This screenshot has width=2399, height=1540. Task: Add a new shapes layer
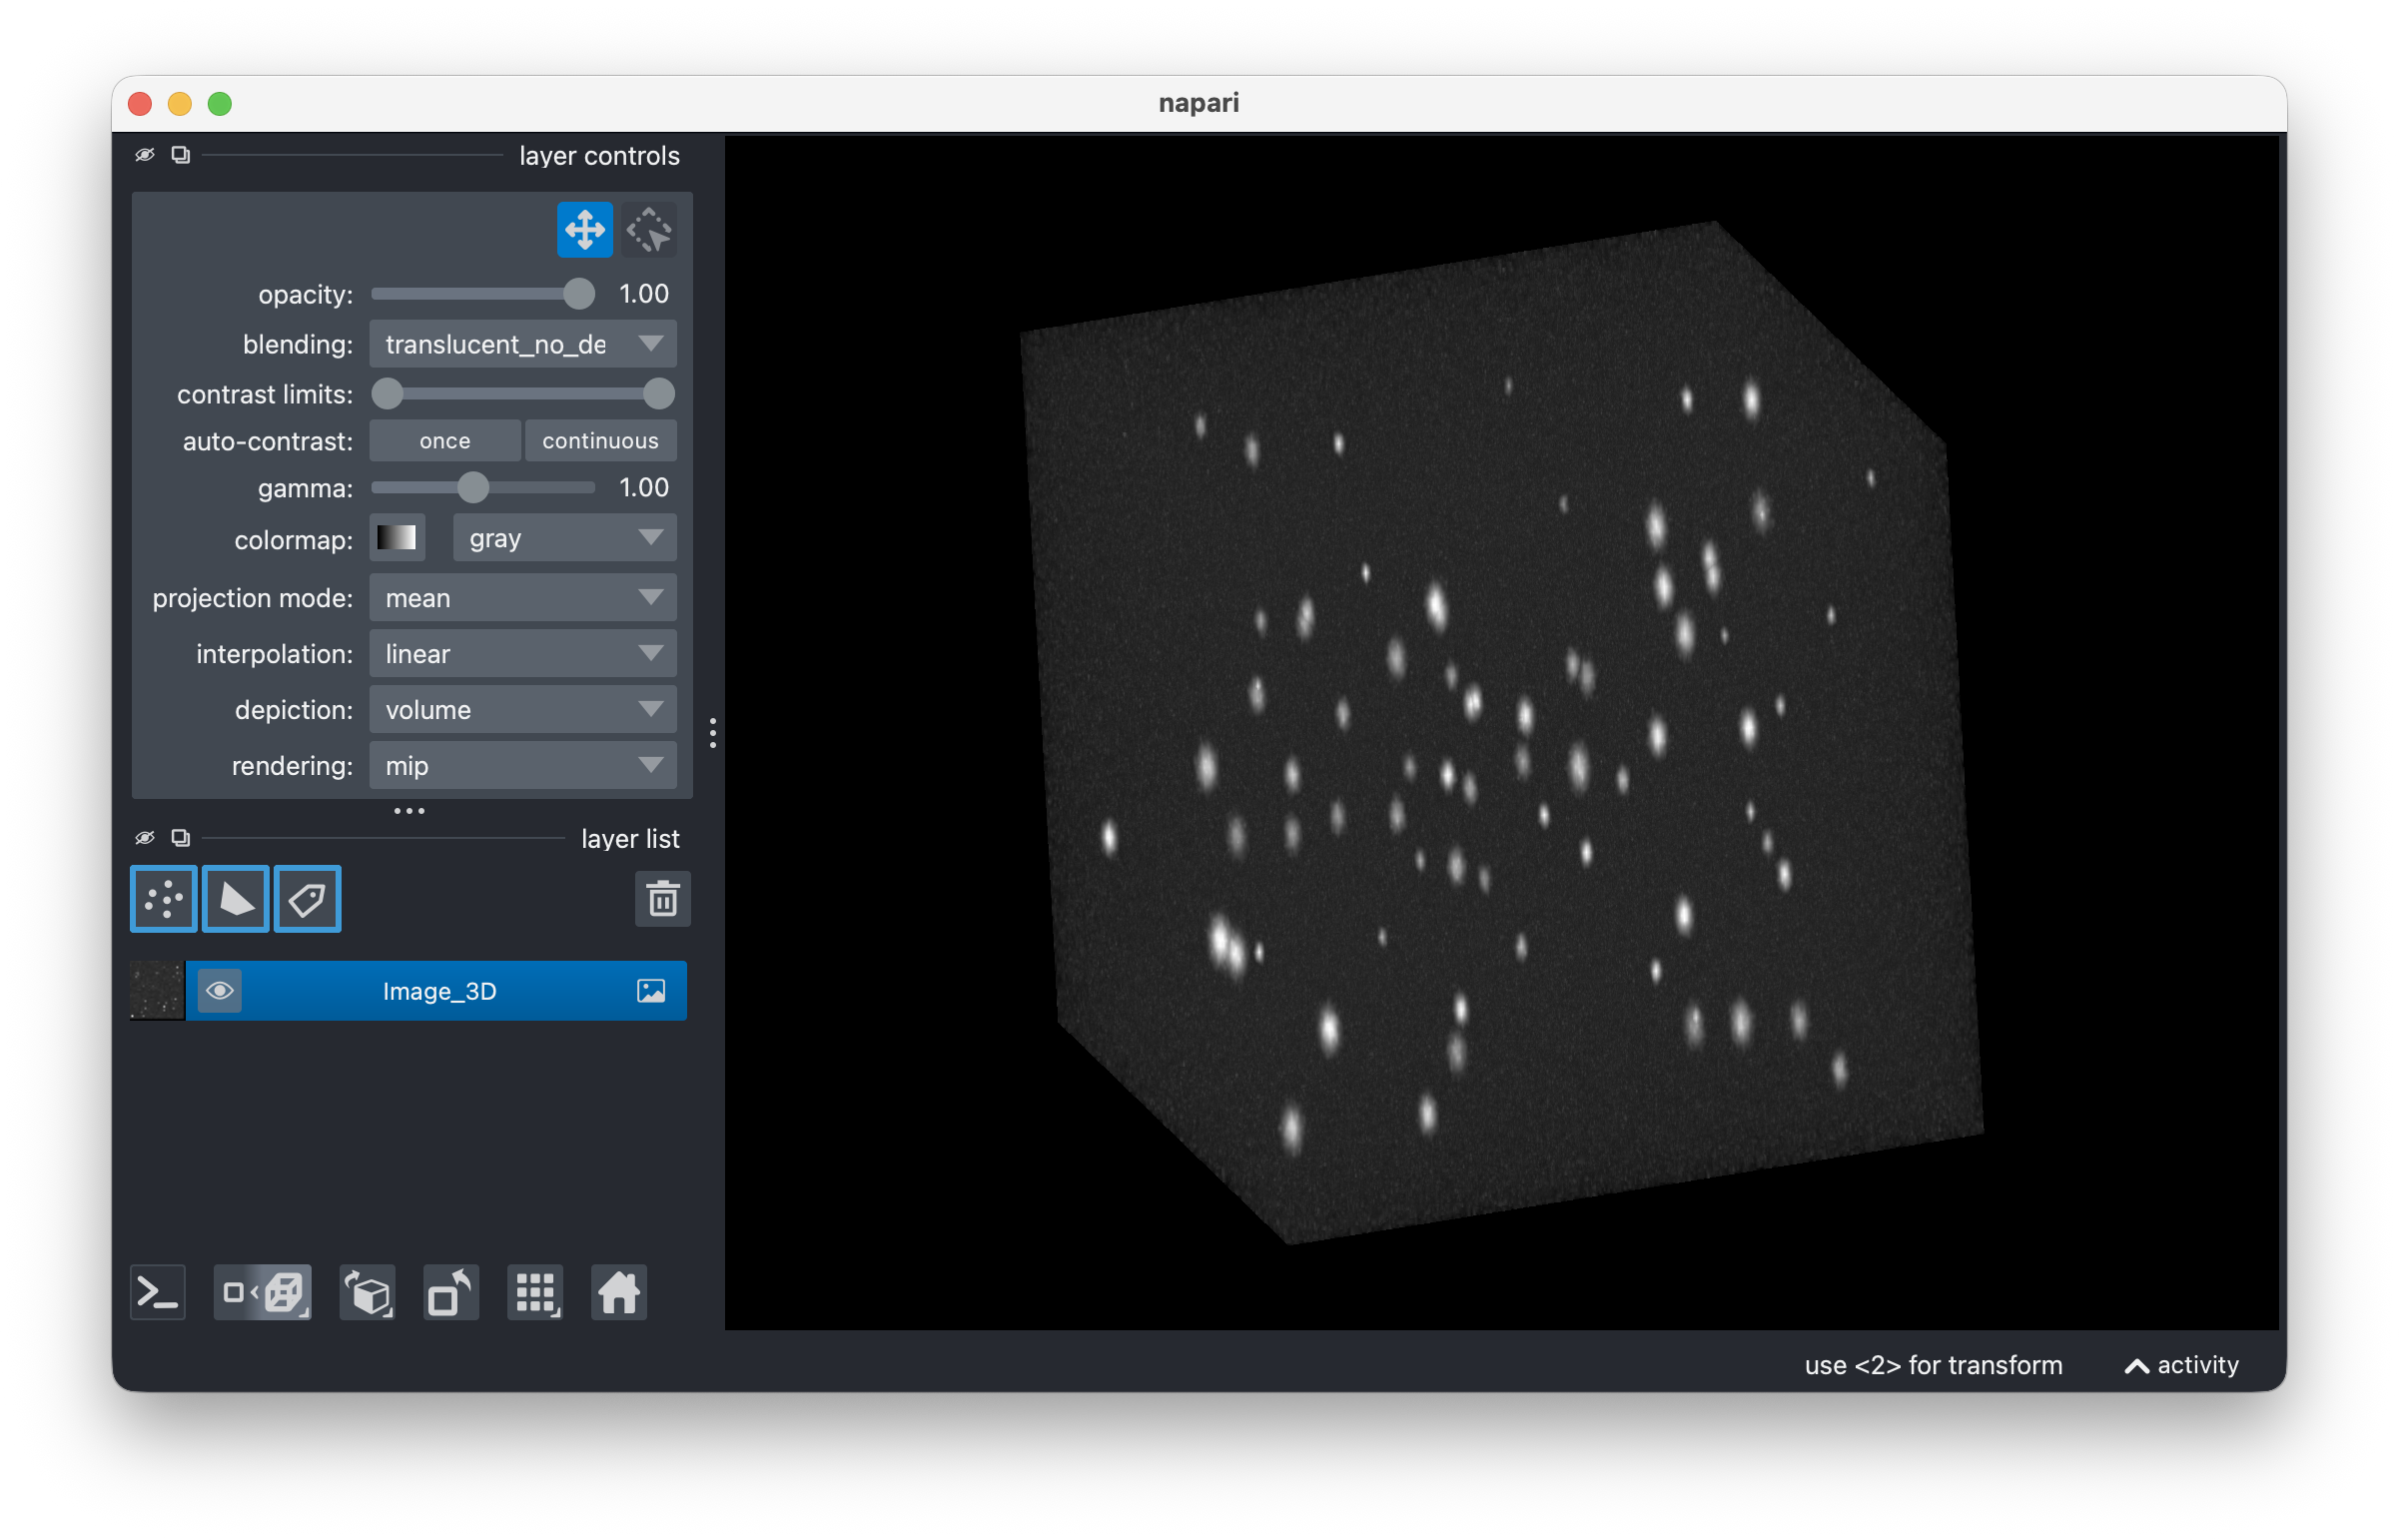236,899
